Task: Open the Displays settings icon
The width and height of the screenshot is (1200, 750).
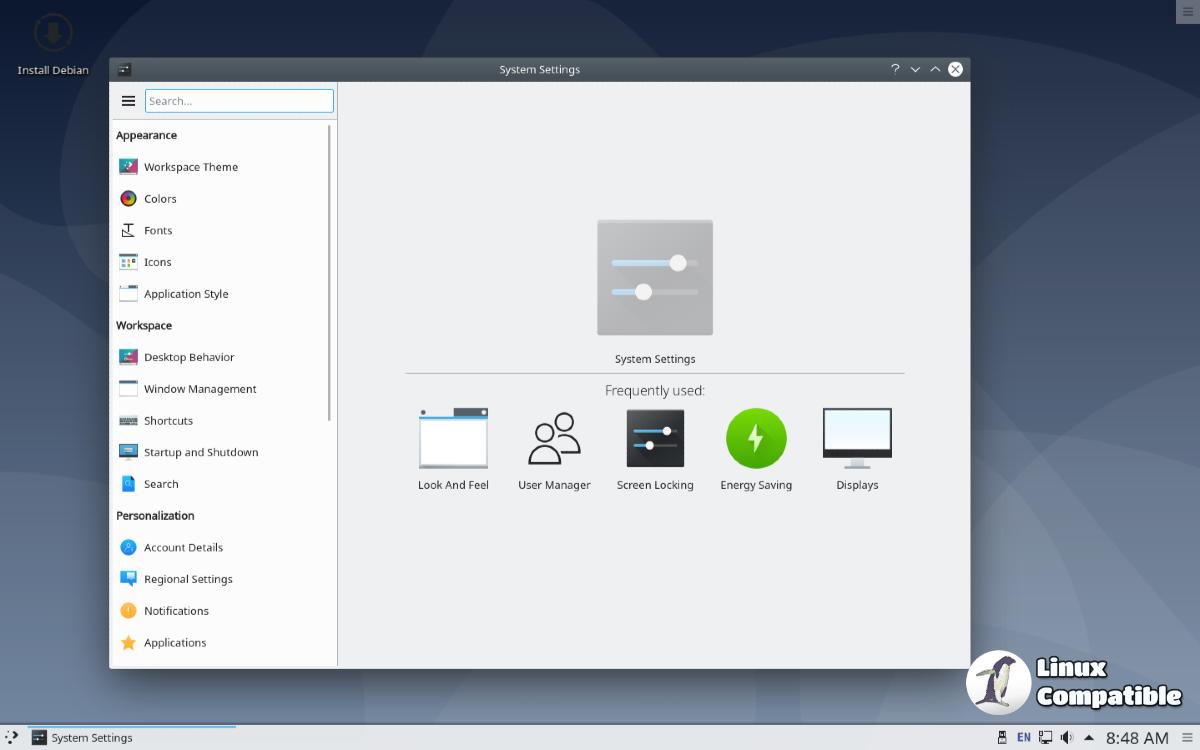Action: coord(857,440)
